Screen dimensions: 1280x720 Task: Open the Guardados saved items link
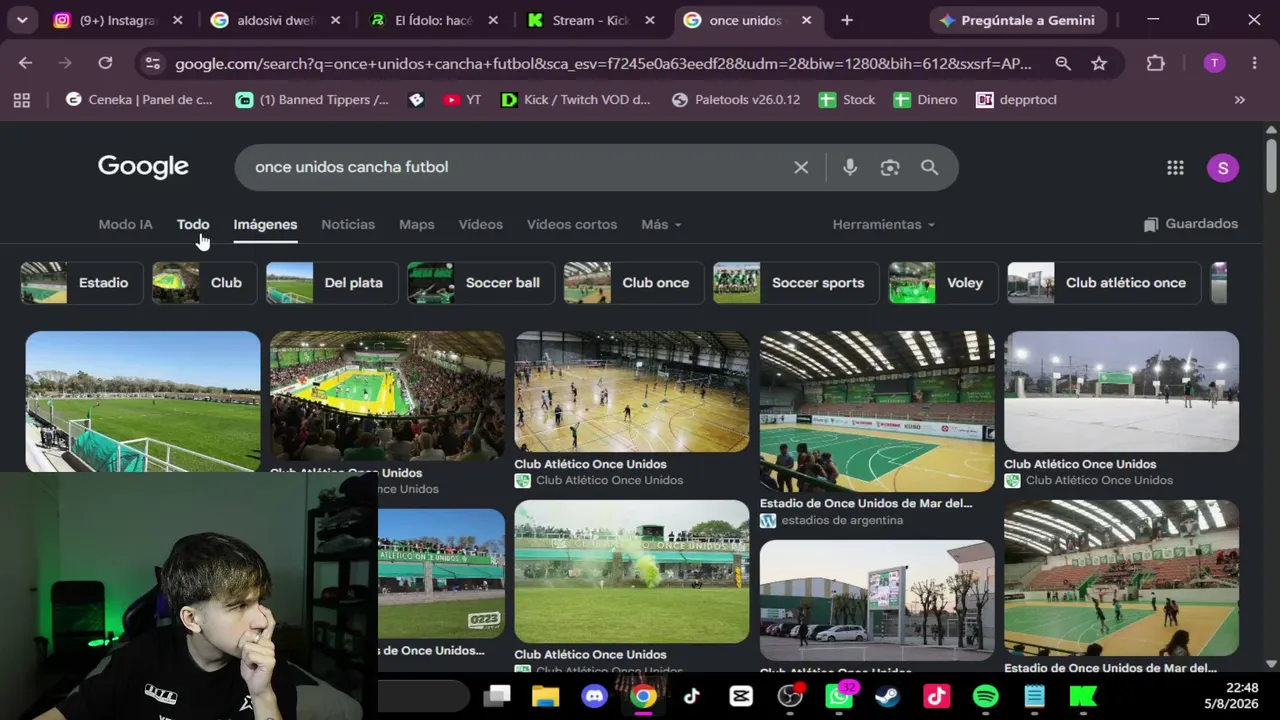pos(1190,224)
